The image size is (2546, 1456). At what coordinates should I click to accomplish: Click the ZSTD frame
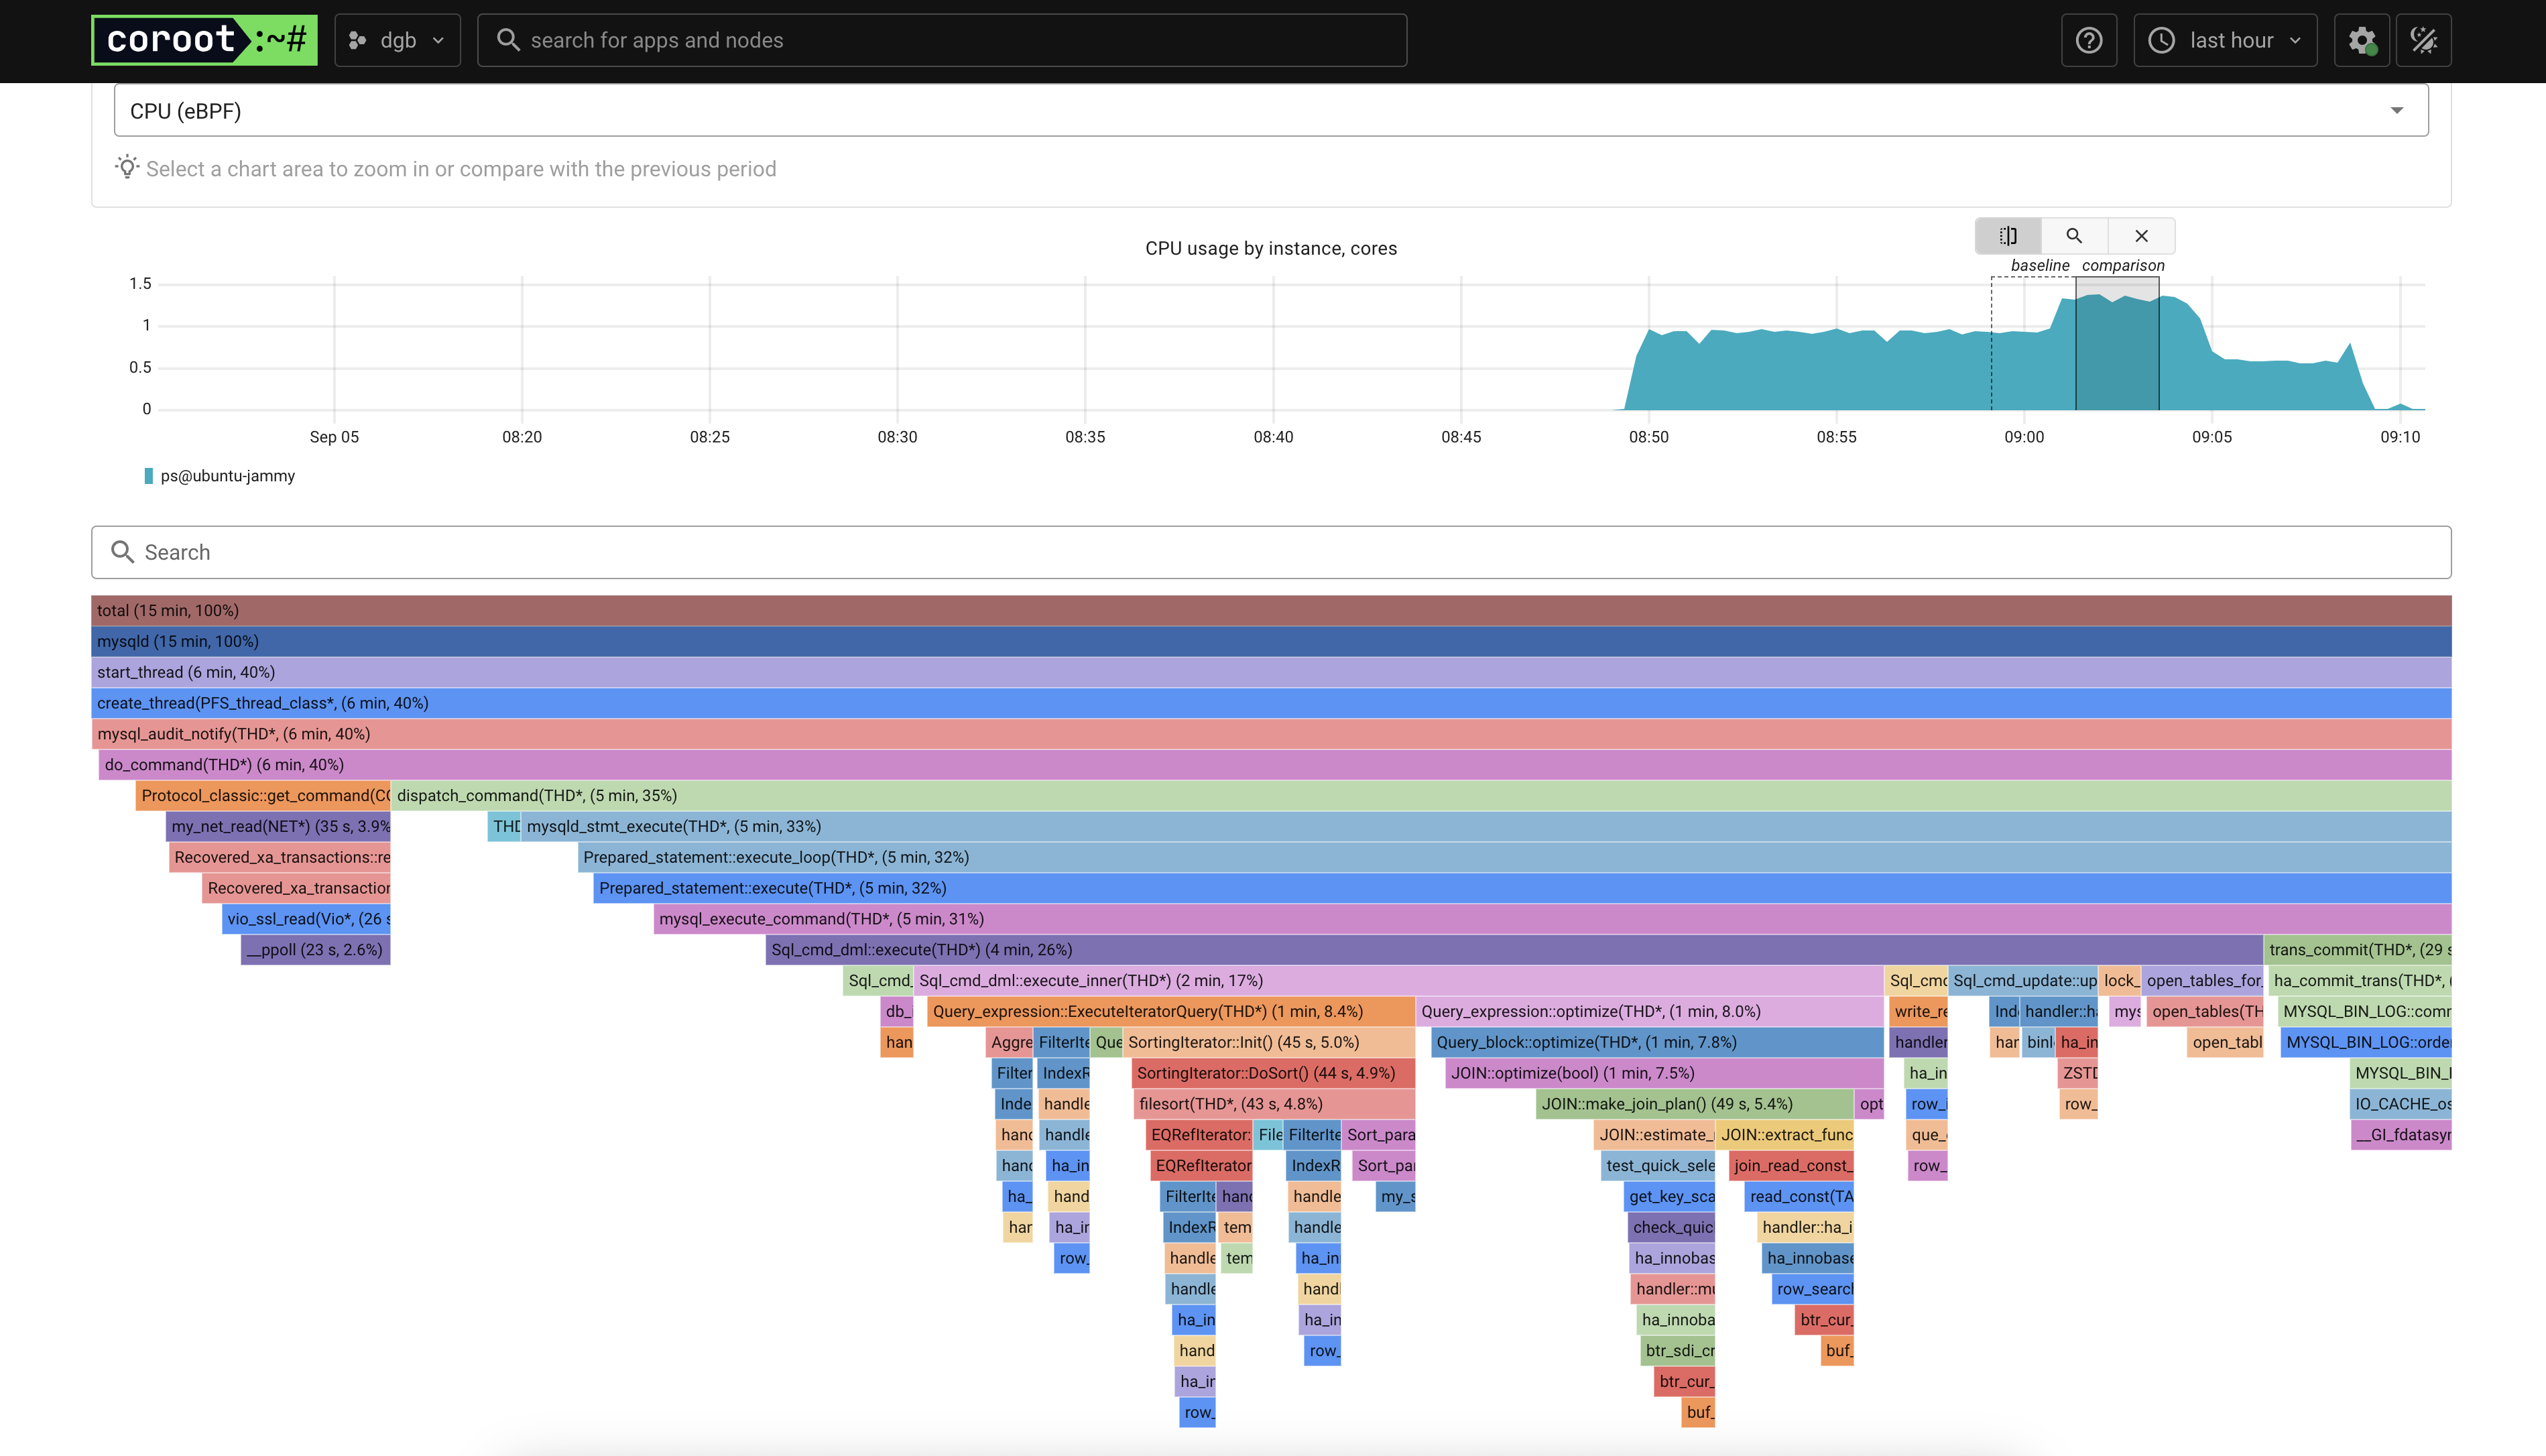click(2078, 1074)
